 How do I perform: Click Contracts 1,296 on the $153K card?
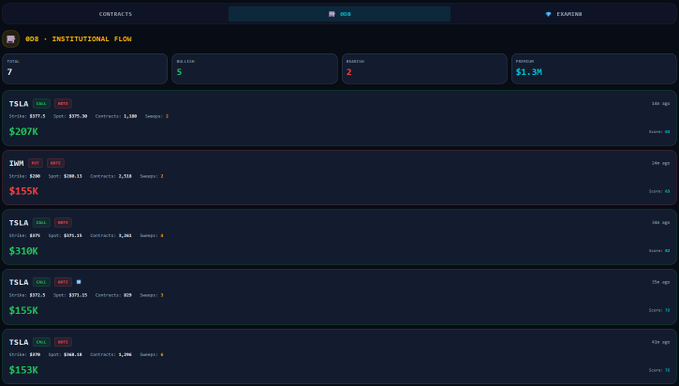(125, 354)
